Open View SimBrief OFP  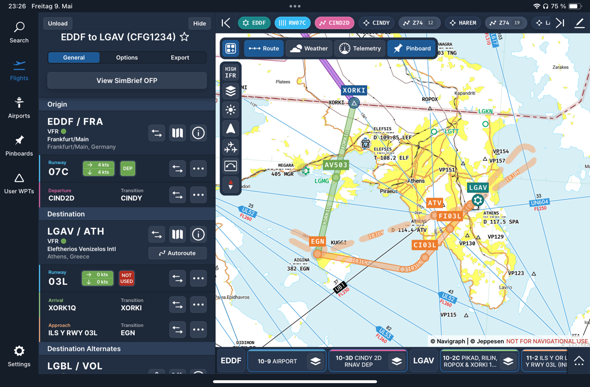click(x=127, y=80)
